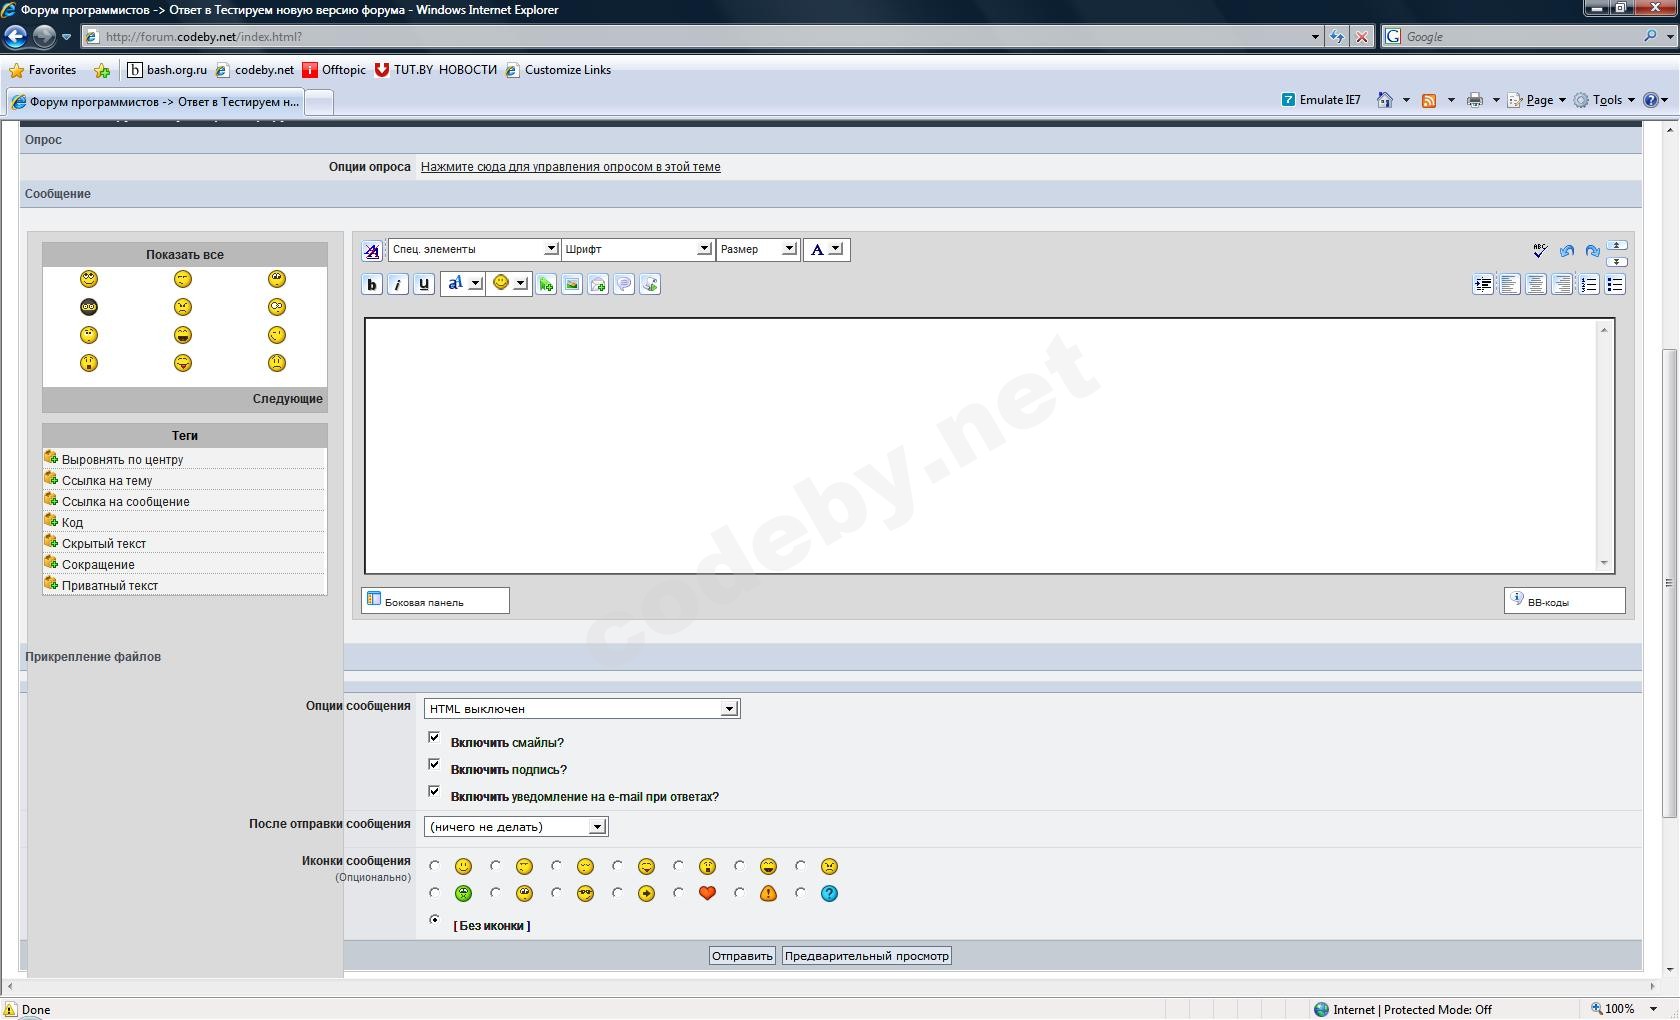Insert a bulleted list

(x=1615, y=285)
